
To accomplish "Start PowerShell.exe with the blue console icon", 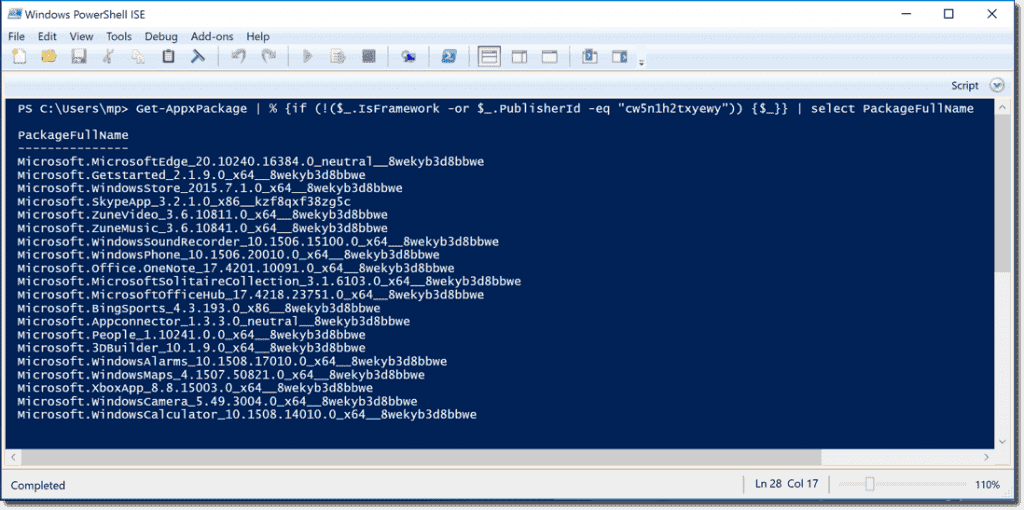I will [449, 57].
